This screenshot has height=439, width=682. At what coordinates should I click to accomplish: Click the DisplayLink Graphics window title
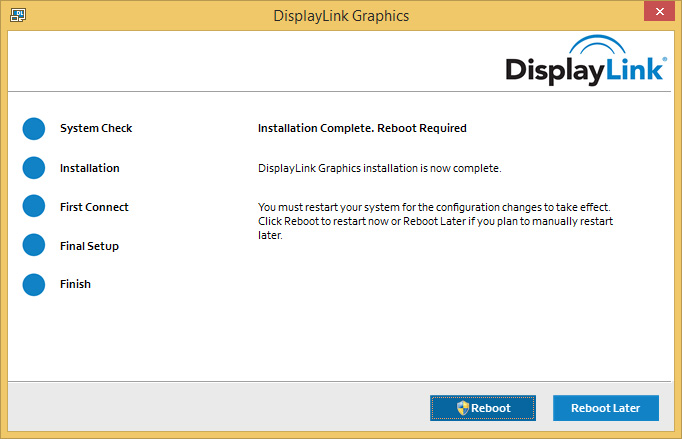point(341,16)
